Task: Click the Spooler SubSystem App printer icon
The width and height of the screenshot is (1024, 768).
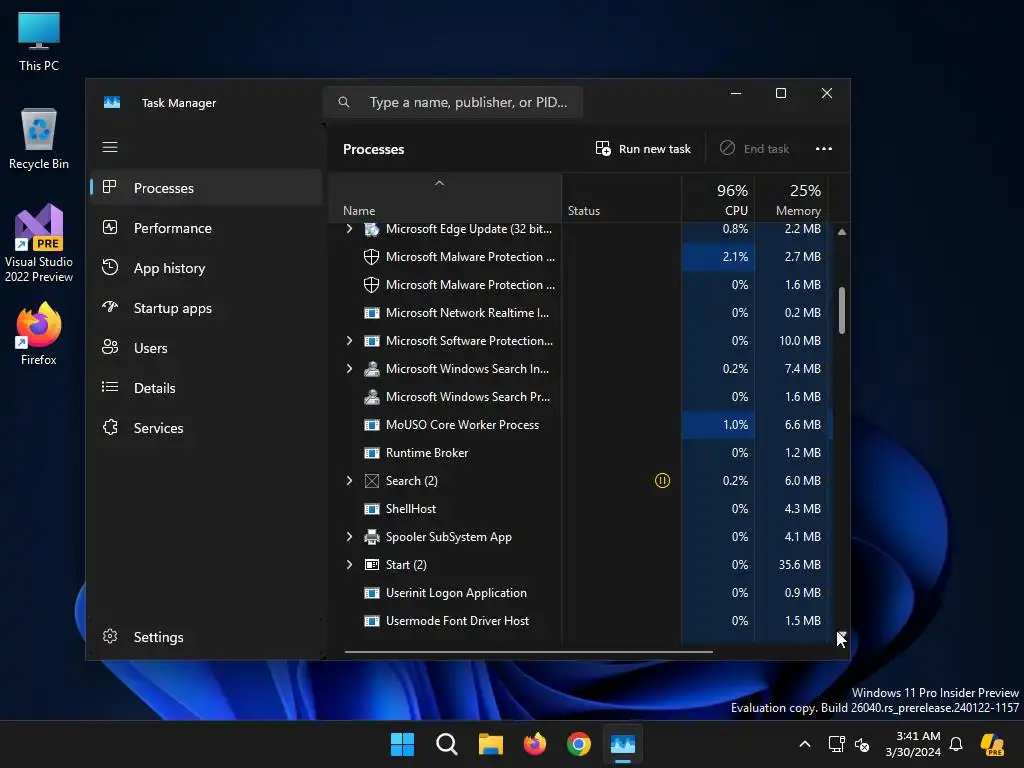Action: coord(372,537)
